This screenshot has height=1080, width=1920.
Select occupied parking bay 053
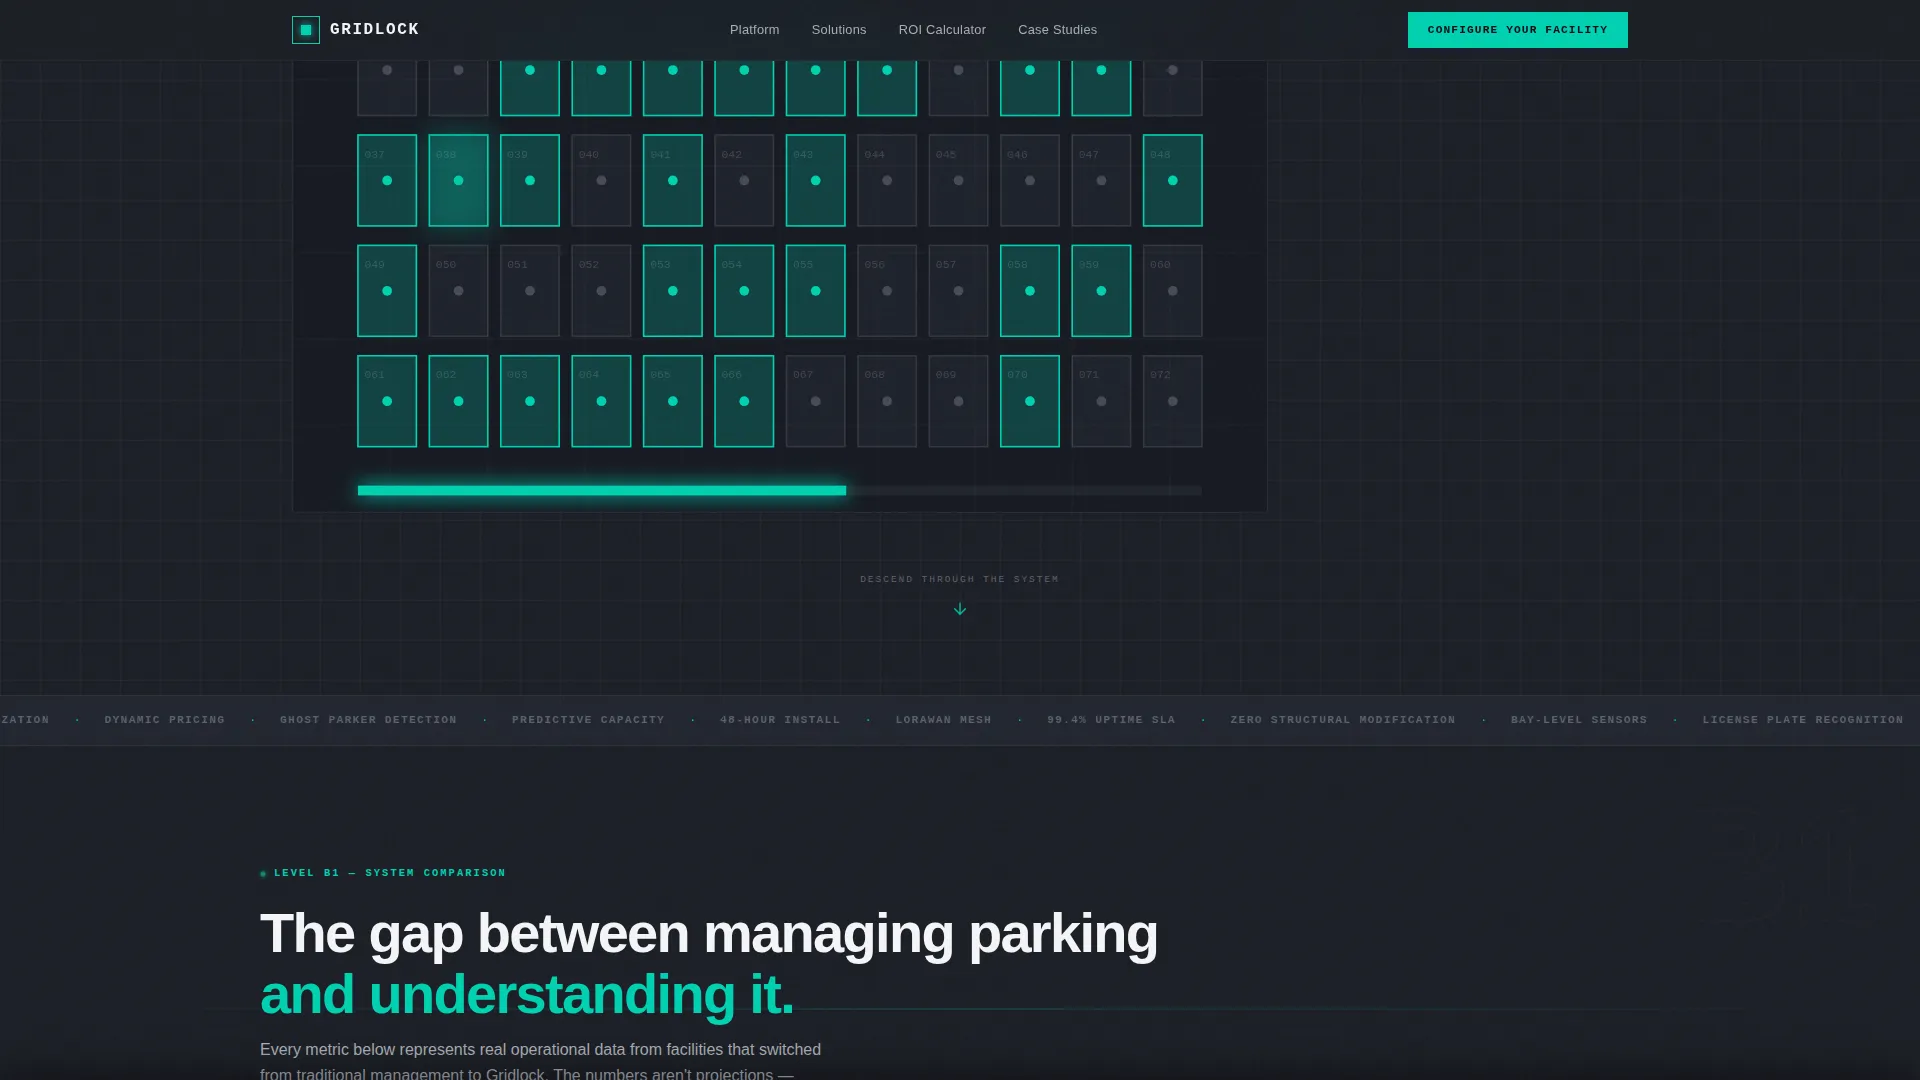[673, 291]
